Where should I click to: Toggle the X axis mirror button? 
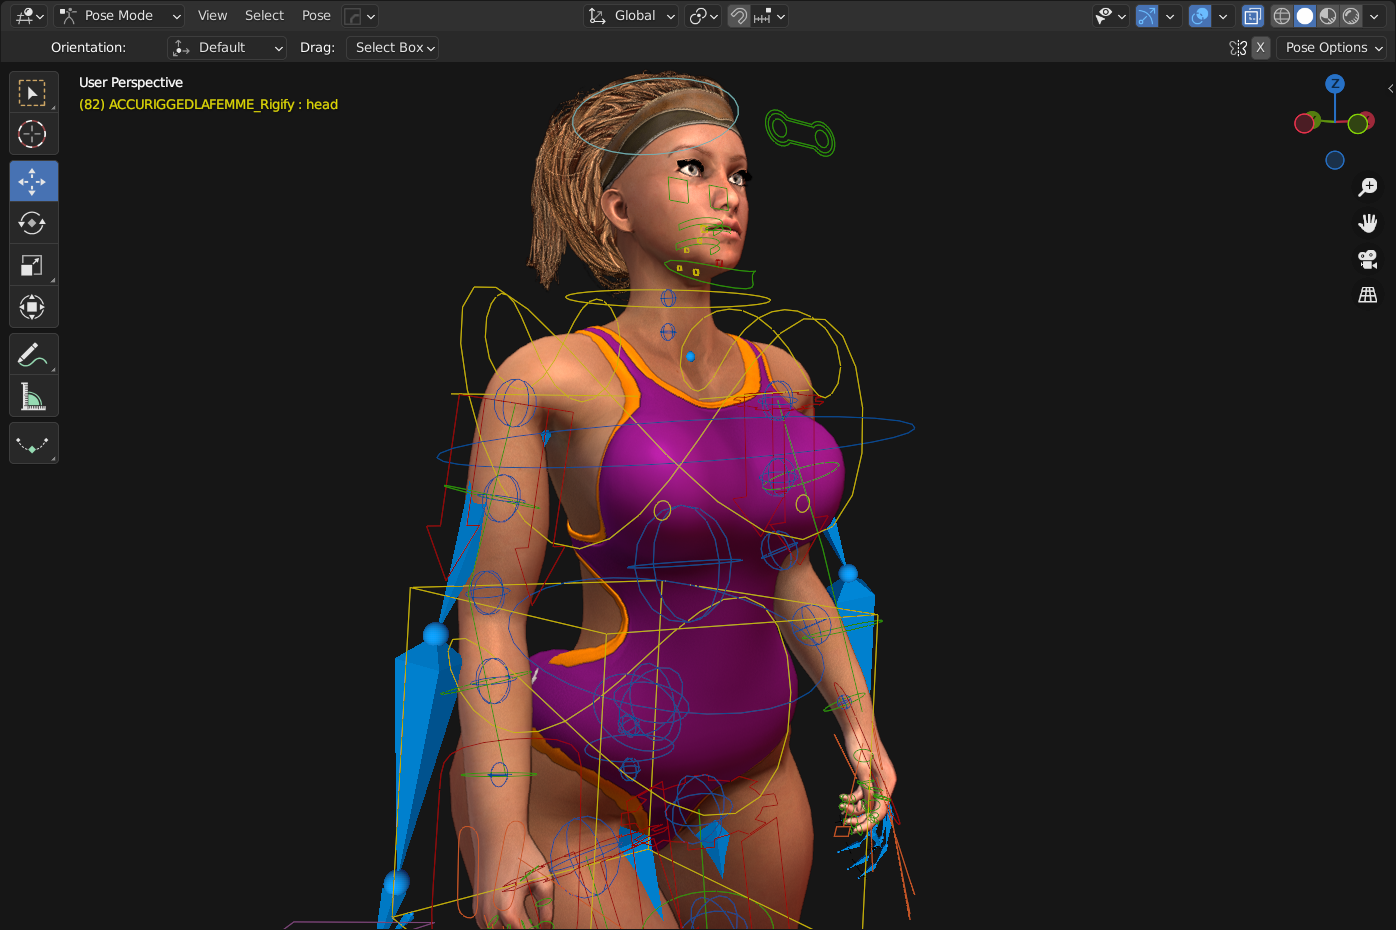(x=1261, y=48)
